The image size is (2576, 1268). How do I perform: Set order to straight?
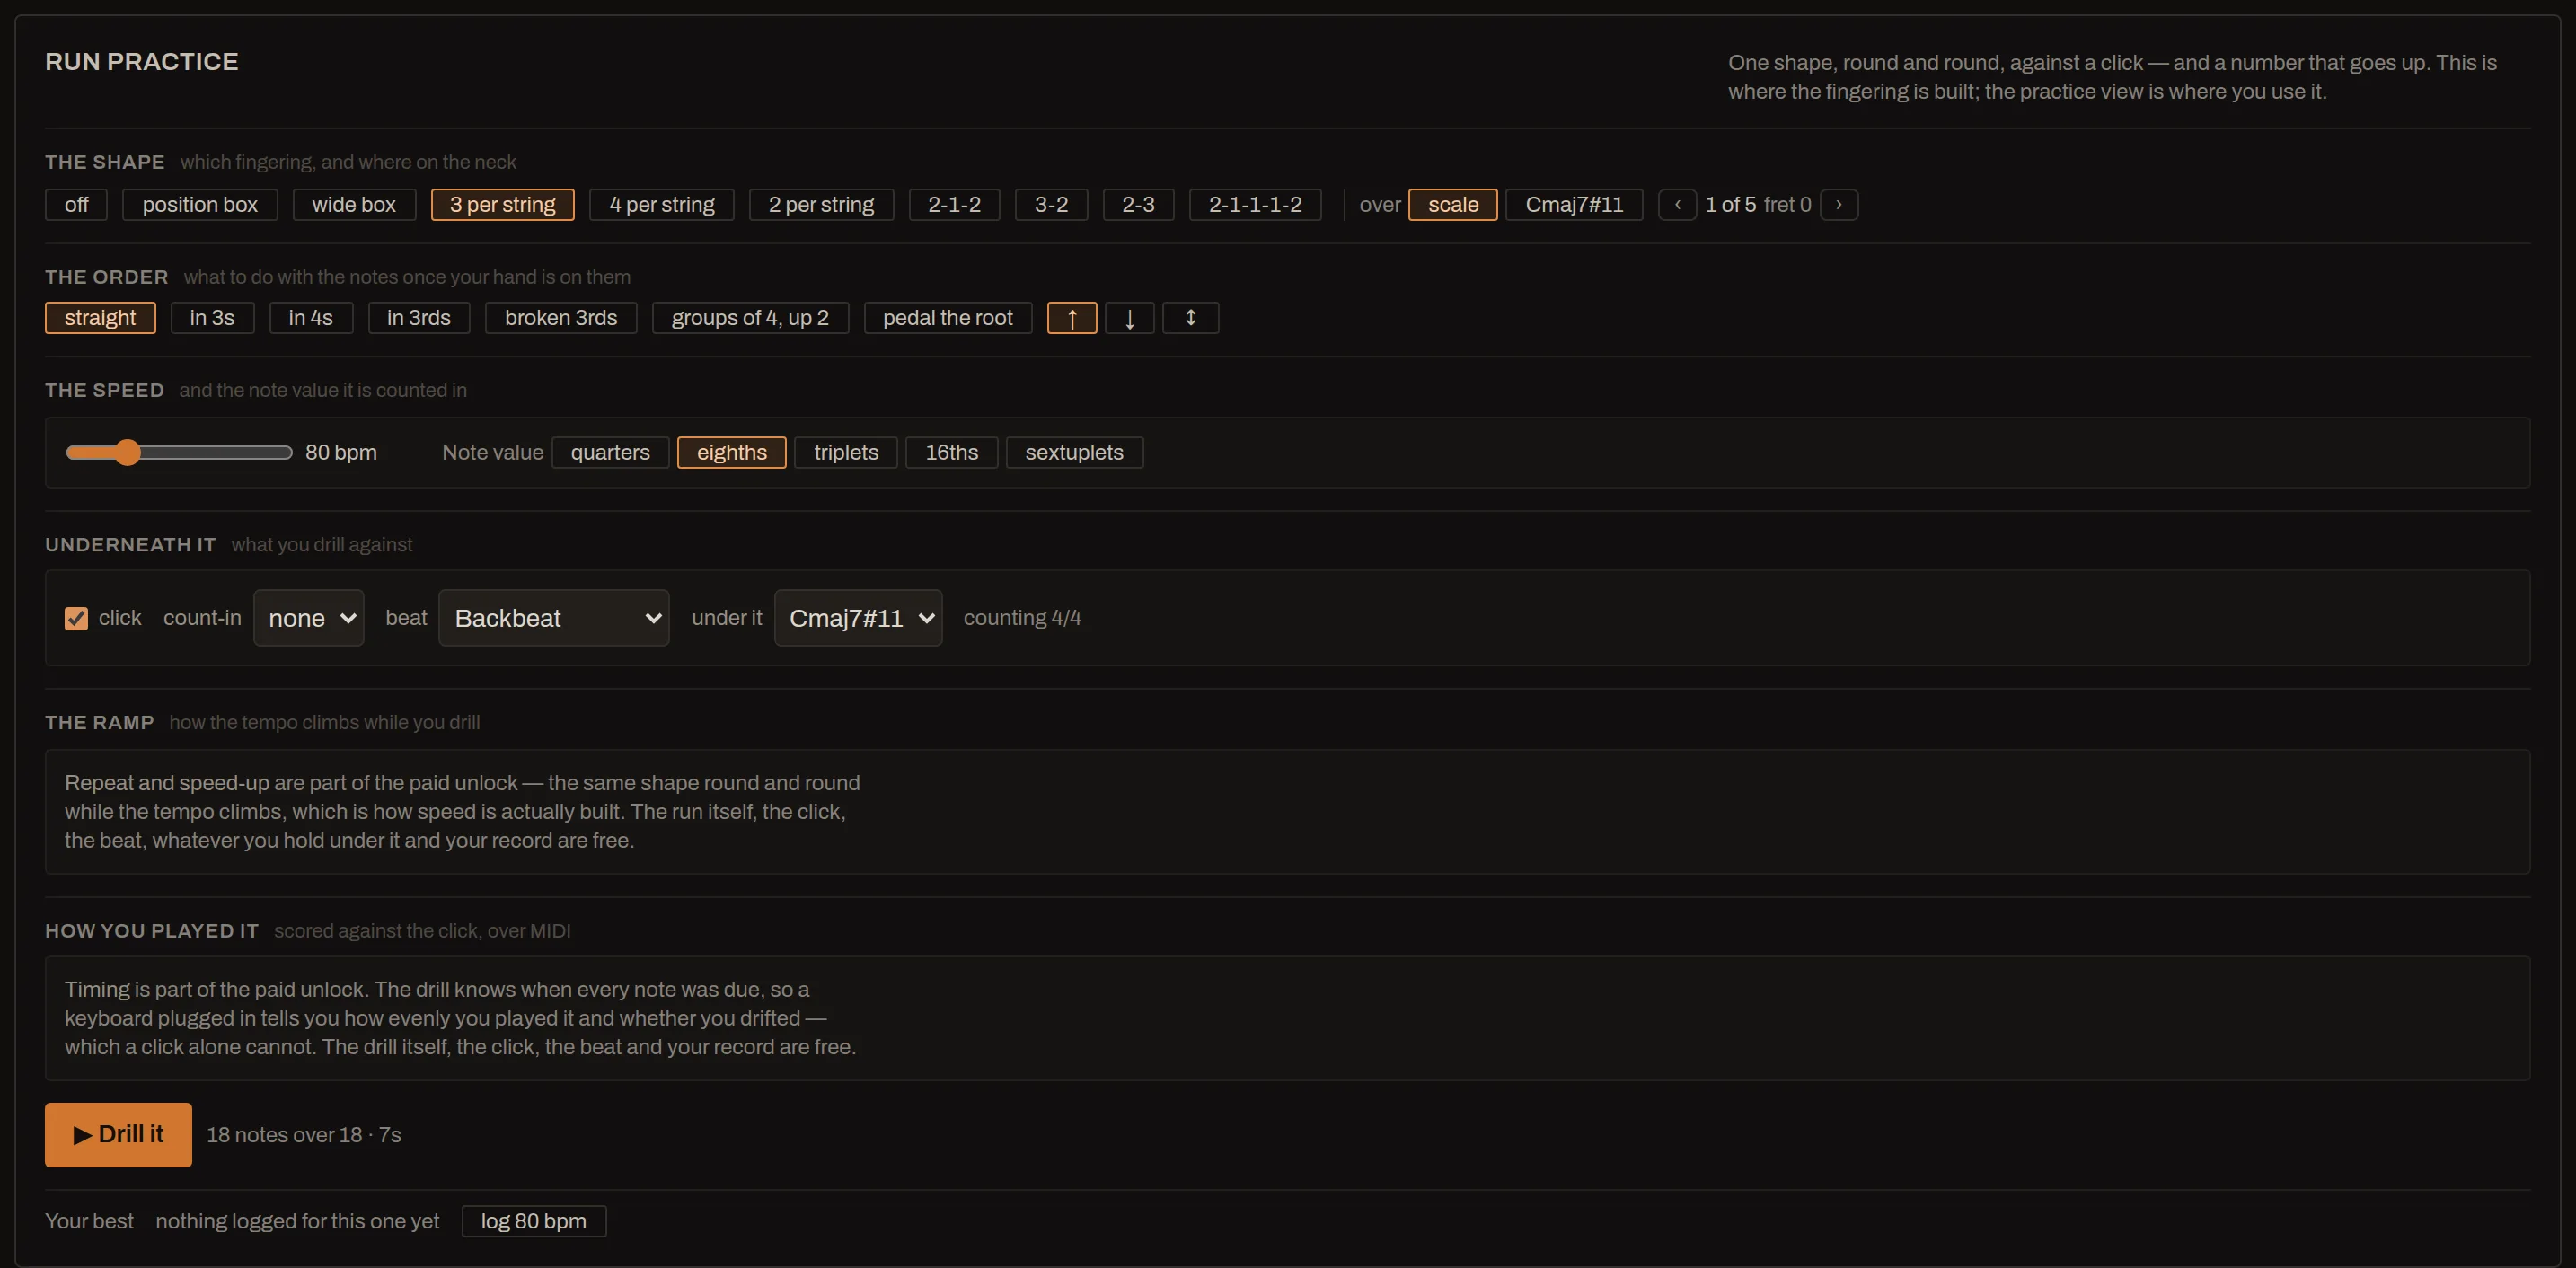[x=100, y=318]
